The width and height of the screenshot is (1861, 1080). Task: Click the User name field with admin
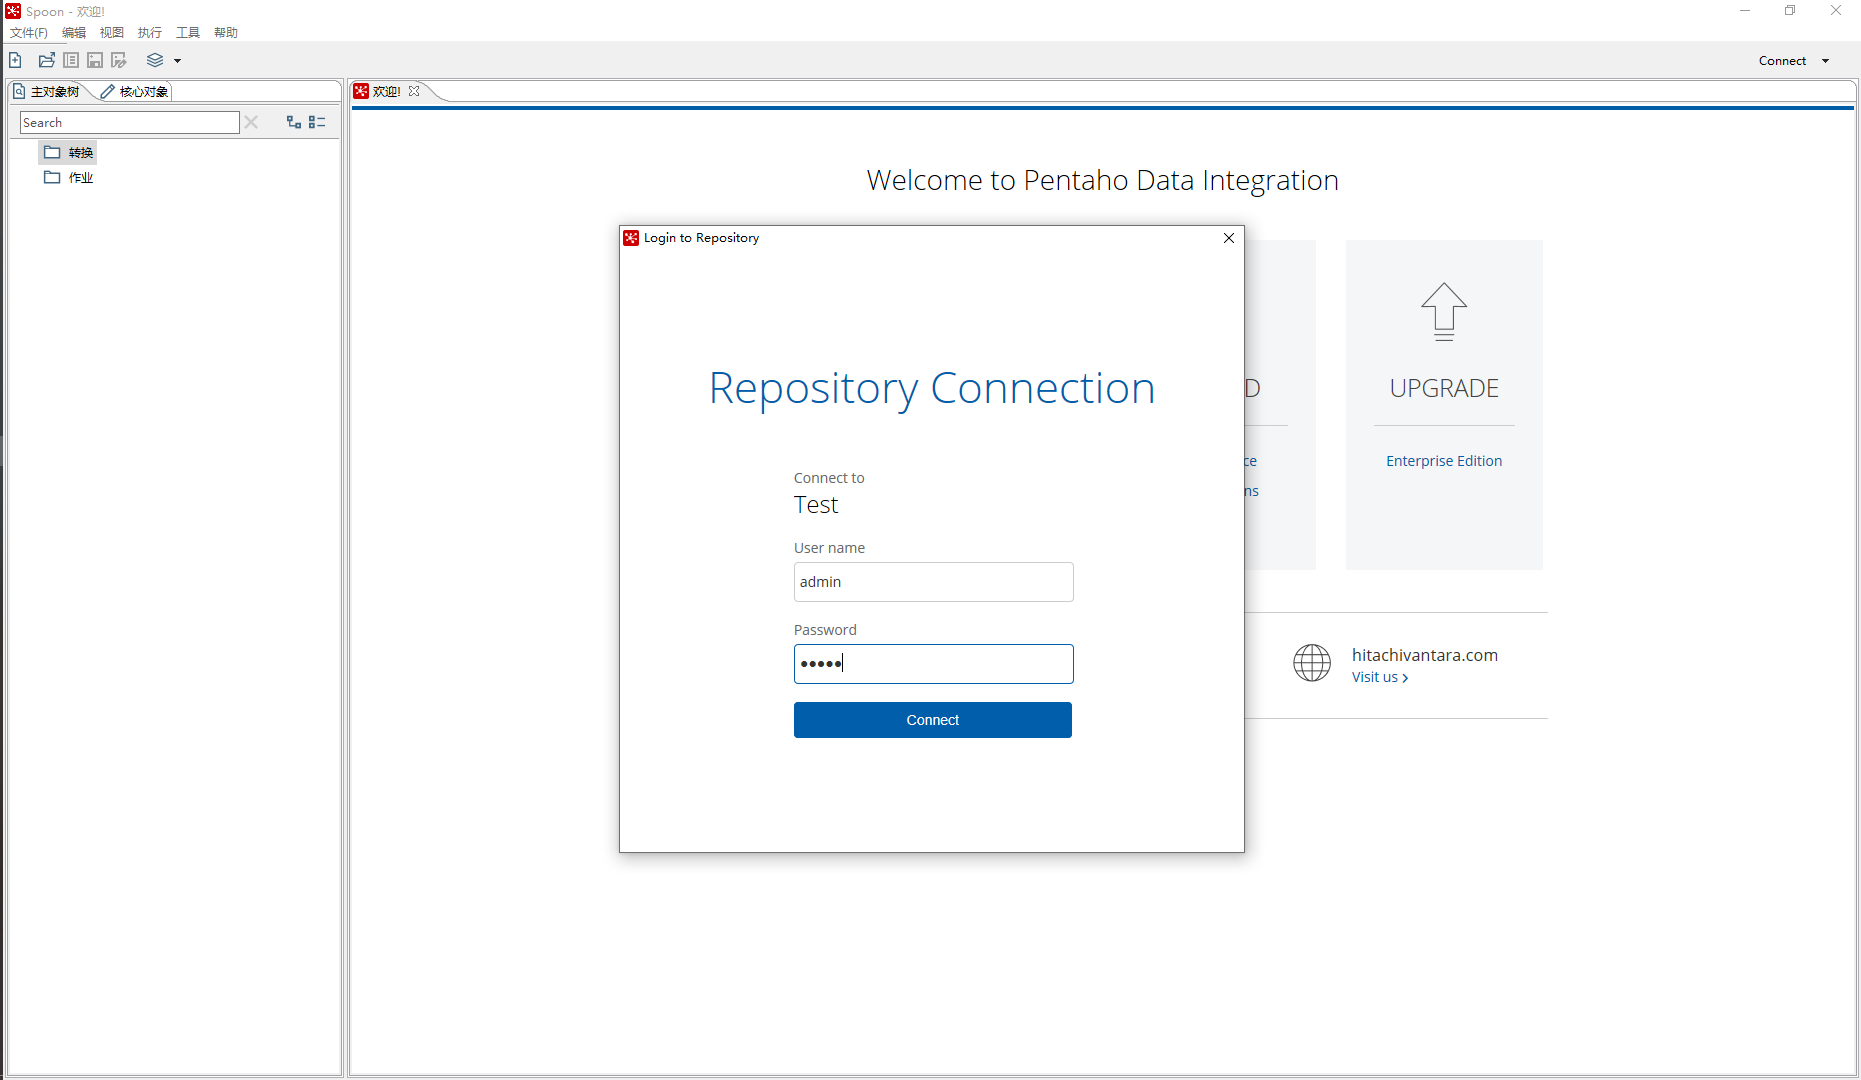(934, 582)
